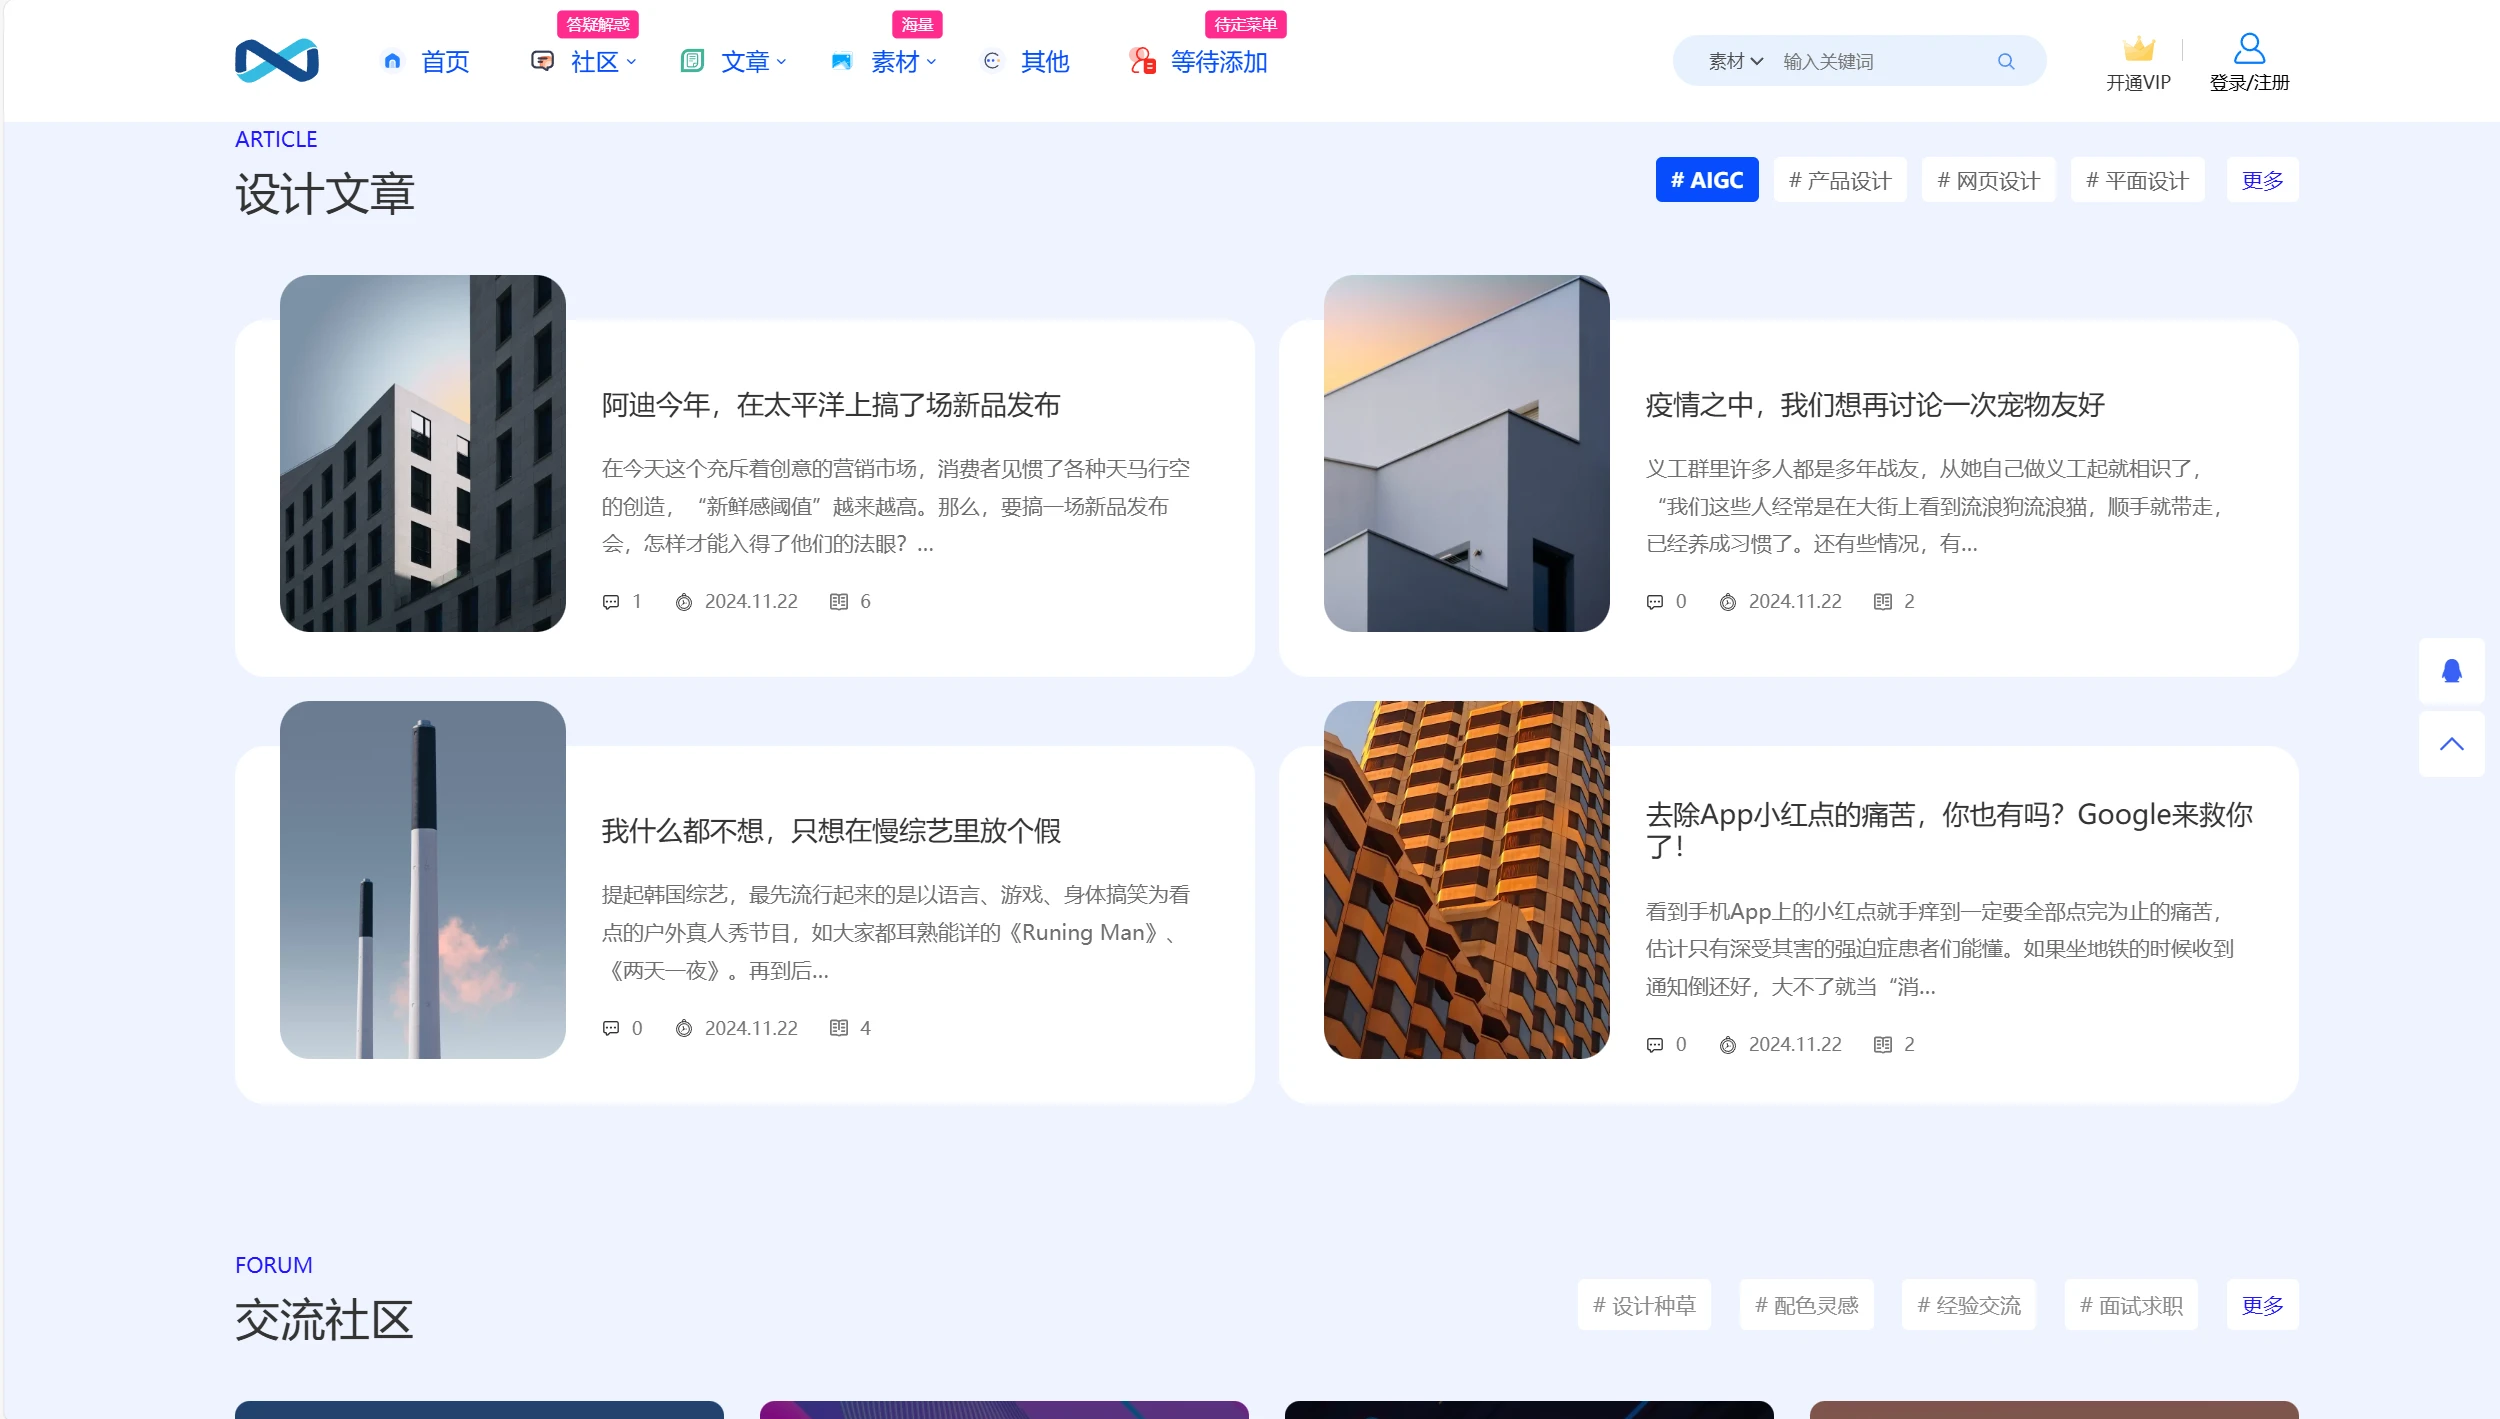Click the search magnifier icon
The width and height of the screenshot is (2500, 1419).
point(2005,61)
